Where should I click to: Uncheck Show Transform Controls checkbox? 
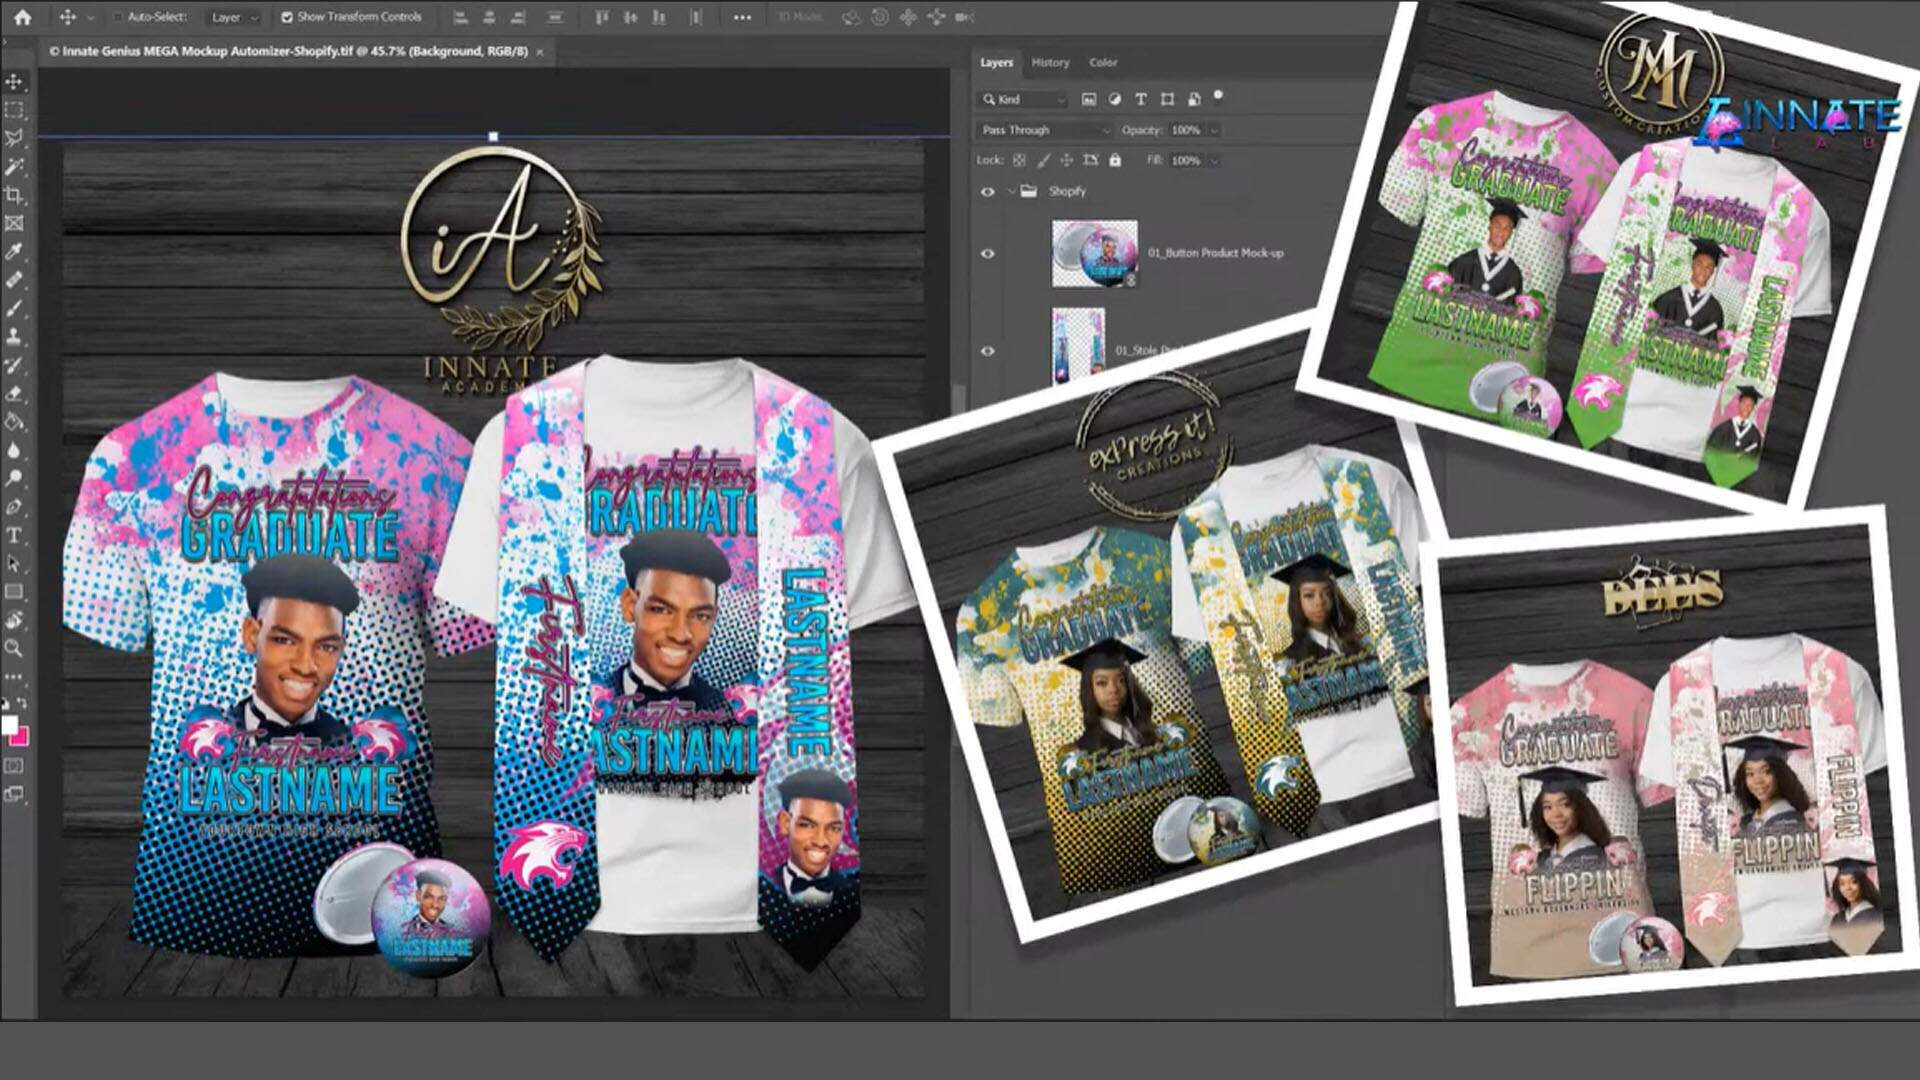pyautogui.click(x=287, y=17)
